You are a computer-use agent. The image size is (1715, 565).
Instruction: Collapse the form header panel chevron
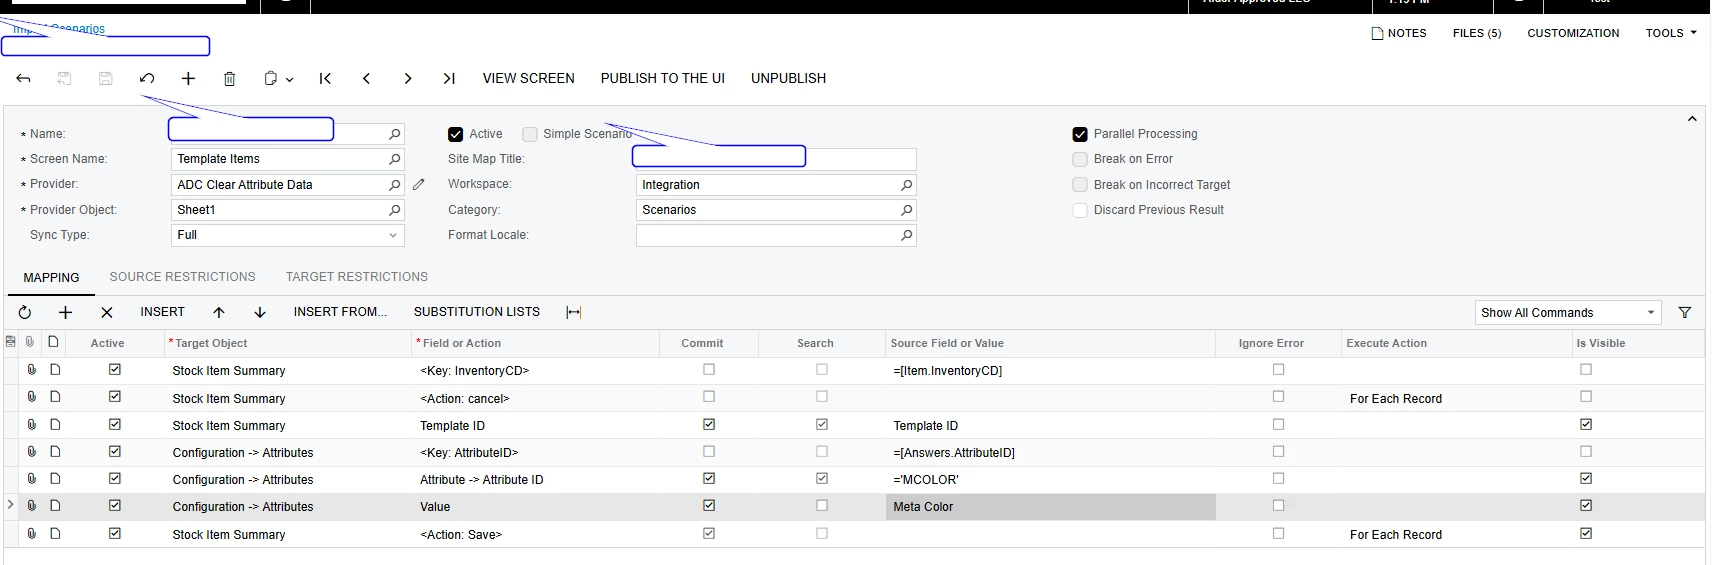coord(1692,119)
